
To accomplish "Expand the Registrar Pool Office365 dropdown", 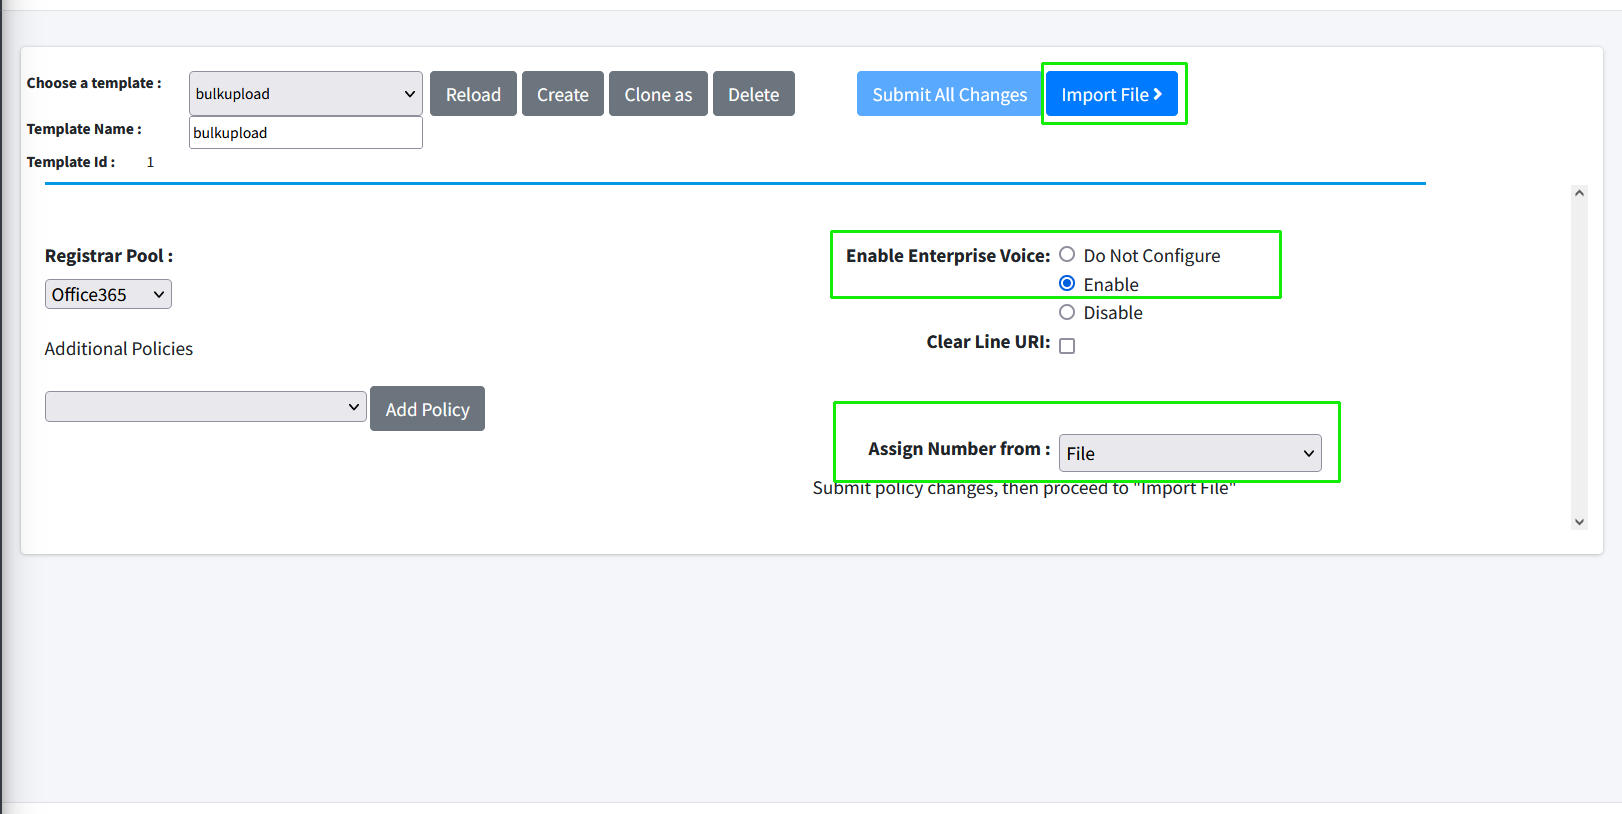I will 108,294.
